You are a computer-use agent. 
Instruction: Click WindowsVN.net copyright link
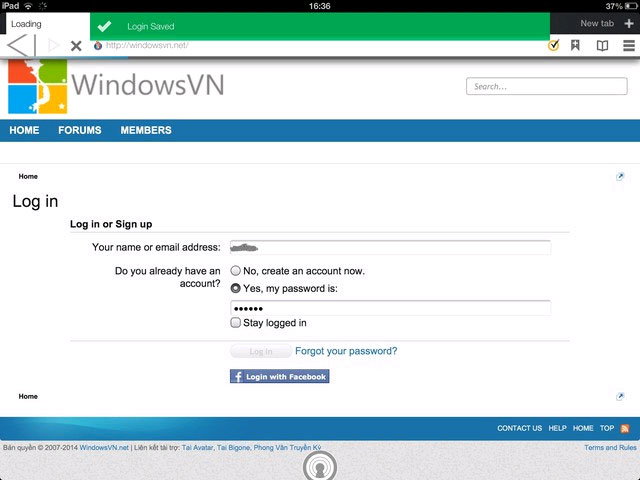104,447
